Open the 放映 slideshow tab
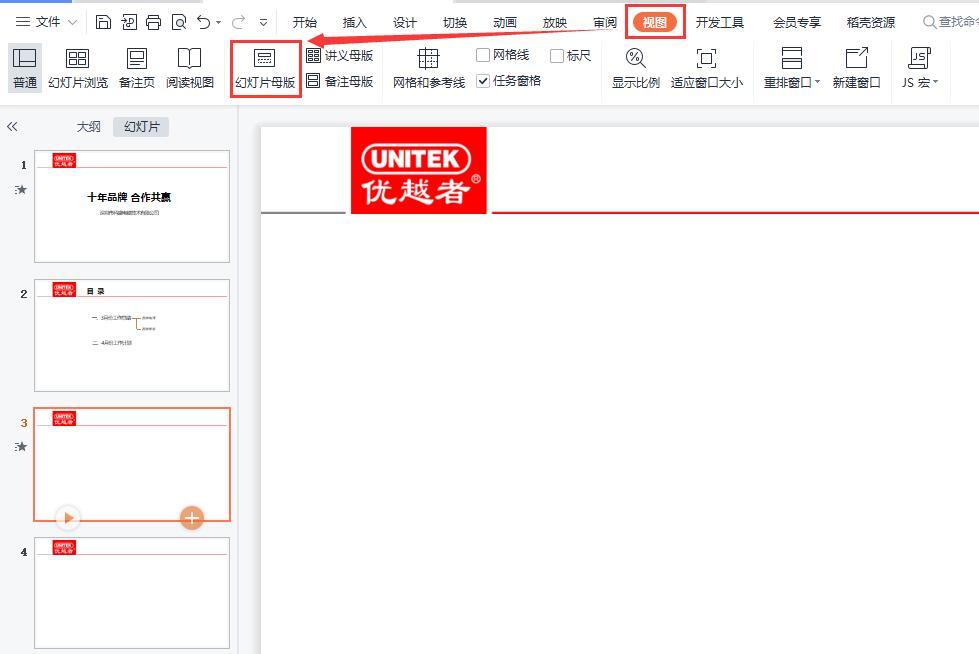Screen dimensions: 979x654 click(554, 22)
